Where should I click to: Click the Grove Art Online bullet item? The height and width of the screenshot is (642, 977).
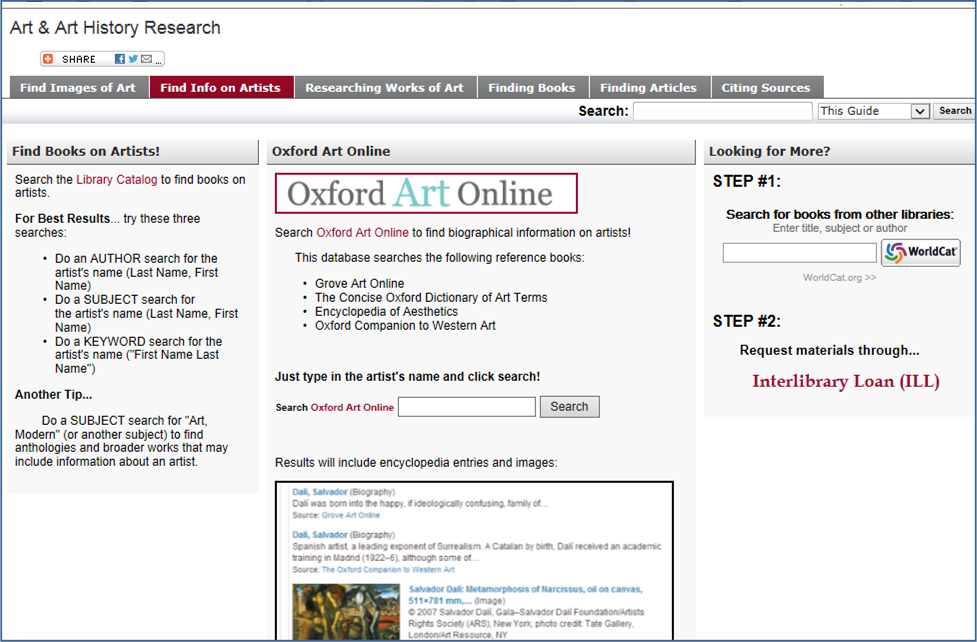tap(360, 284)
